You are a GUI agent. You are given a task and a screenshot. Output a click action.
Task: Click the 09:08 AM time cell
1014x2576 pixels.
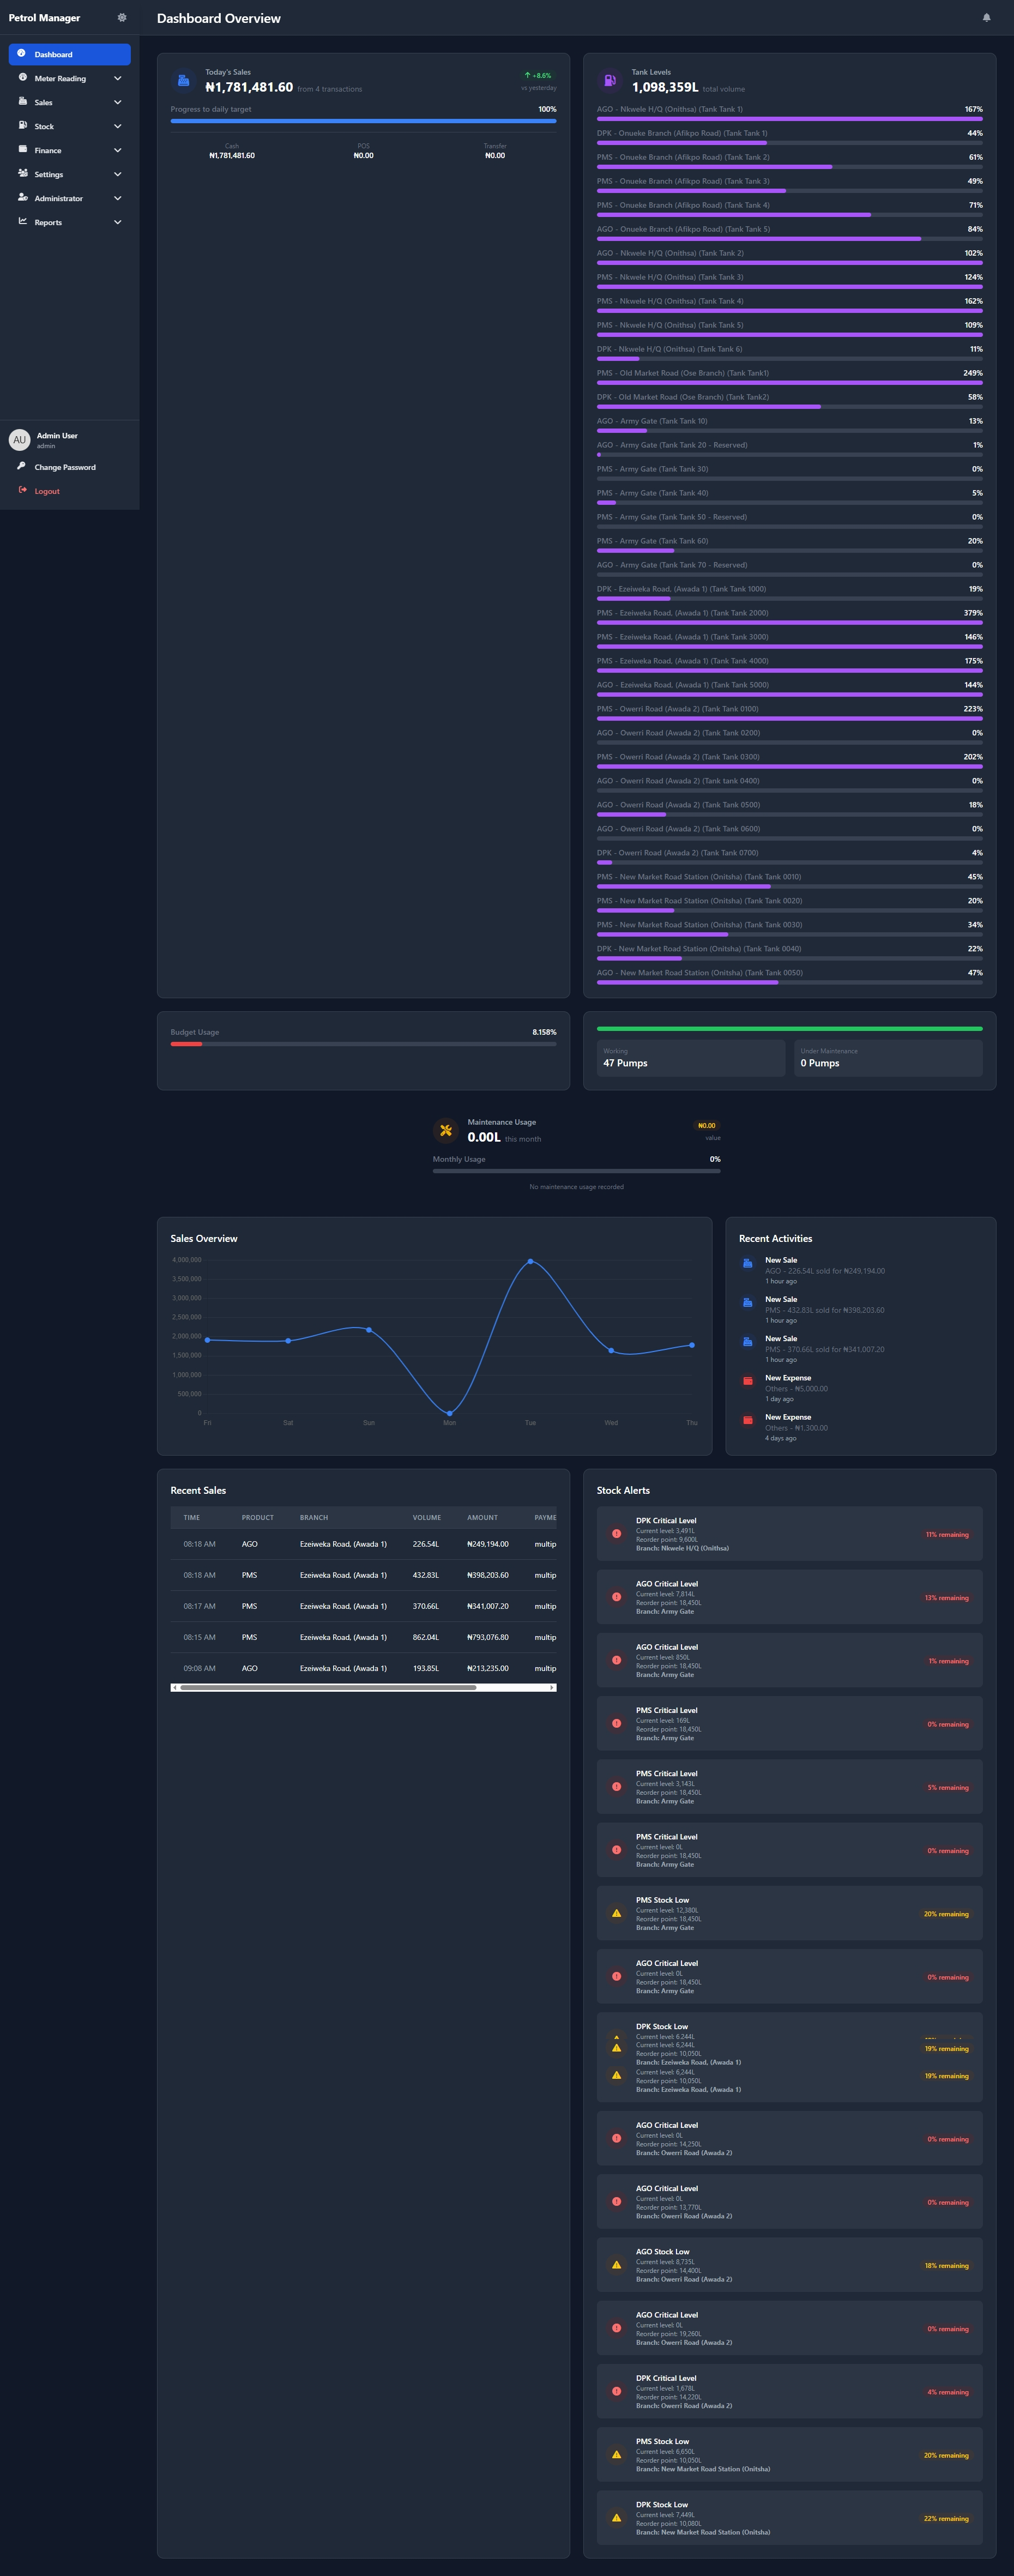pos(199,1668)
